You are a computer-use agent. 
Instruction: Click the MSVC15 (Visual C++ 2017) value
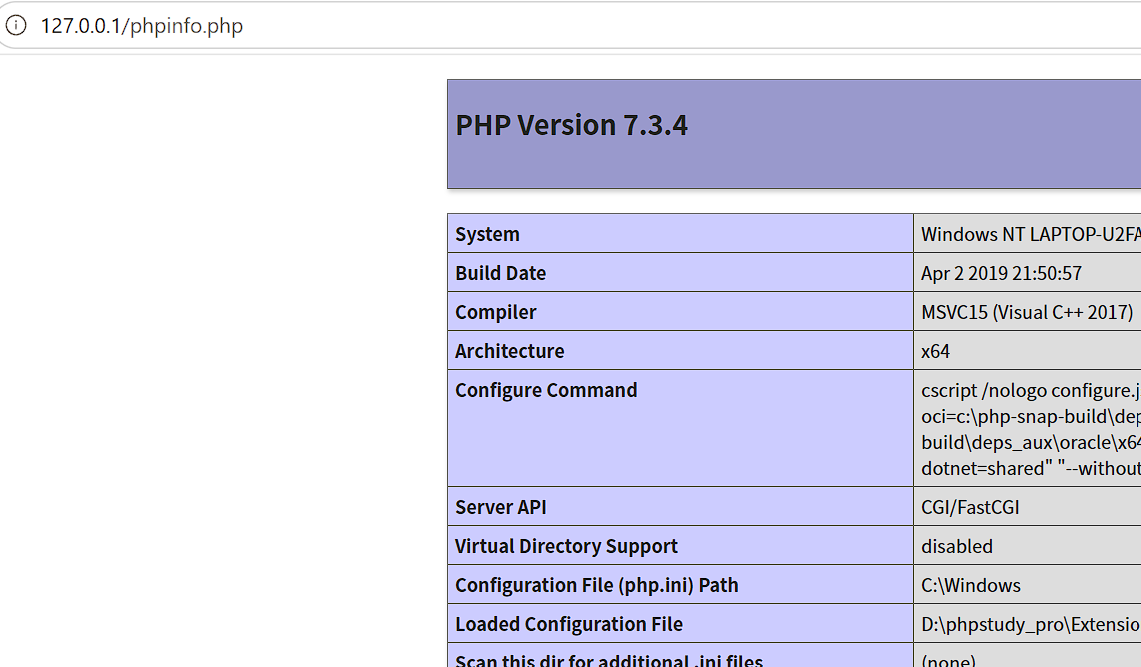tap(1027, 312)
